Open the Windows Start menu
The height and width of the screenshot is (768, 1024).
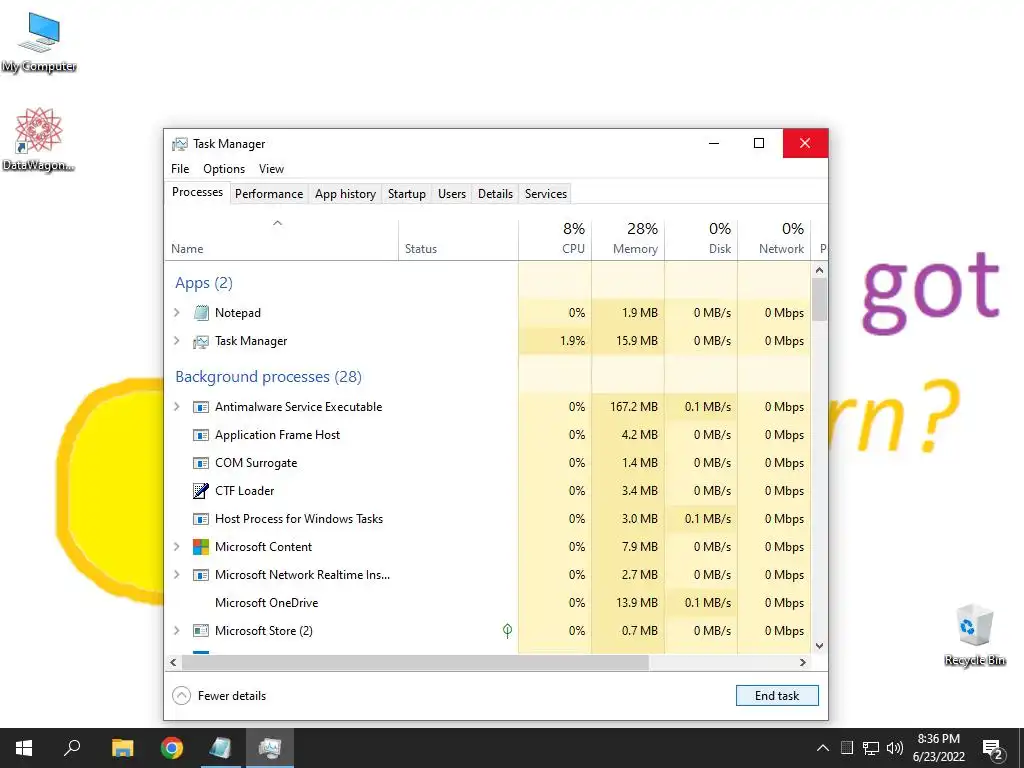tap(24, 748)
